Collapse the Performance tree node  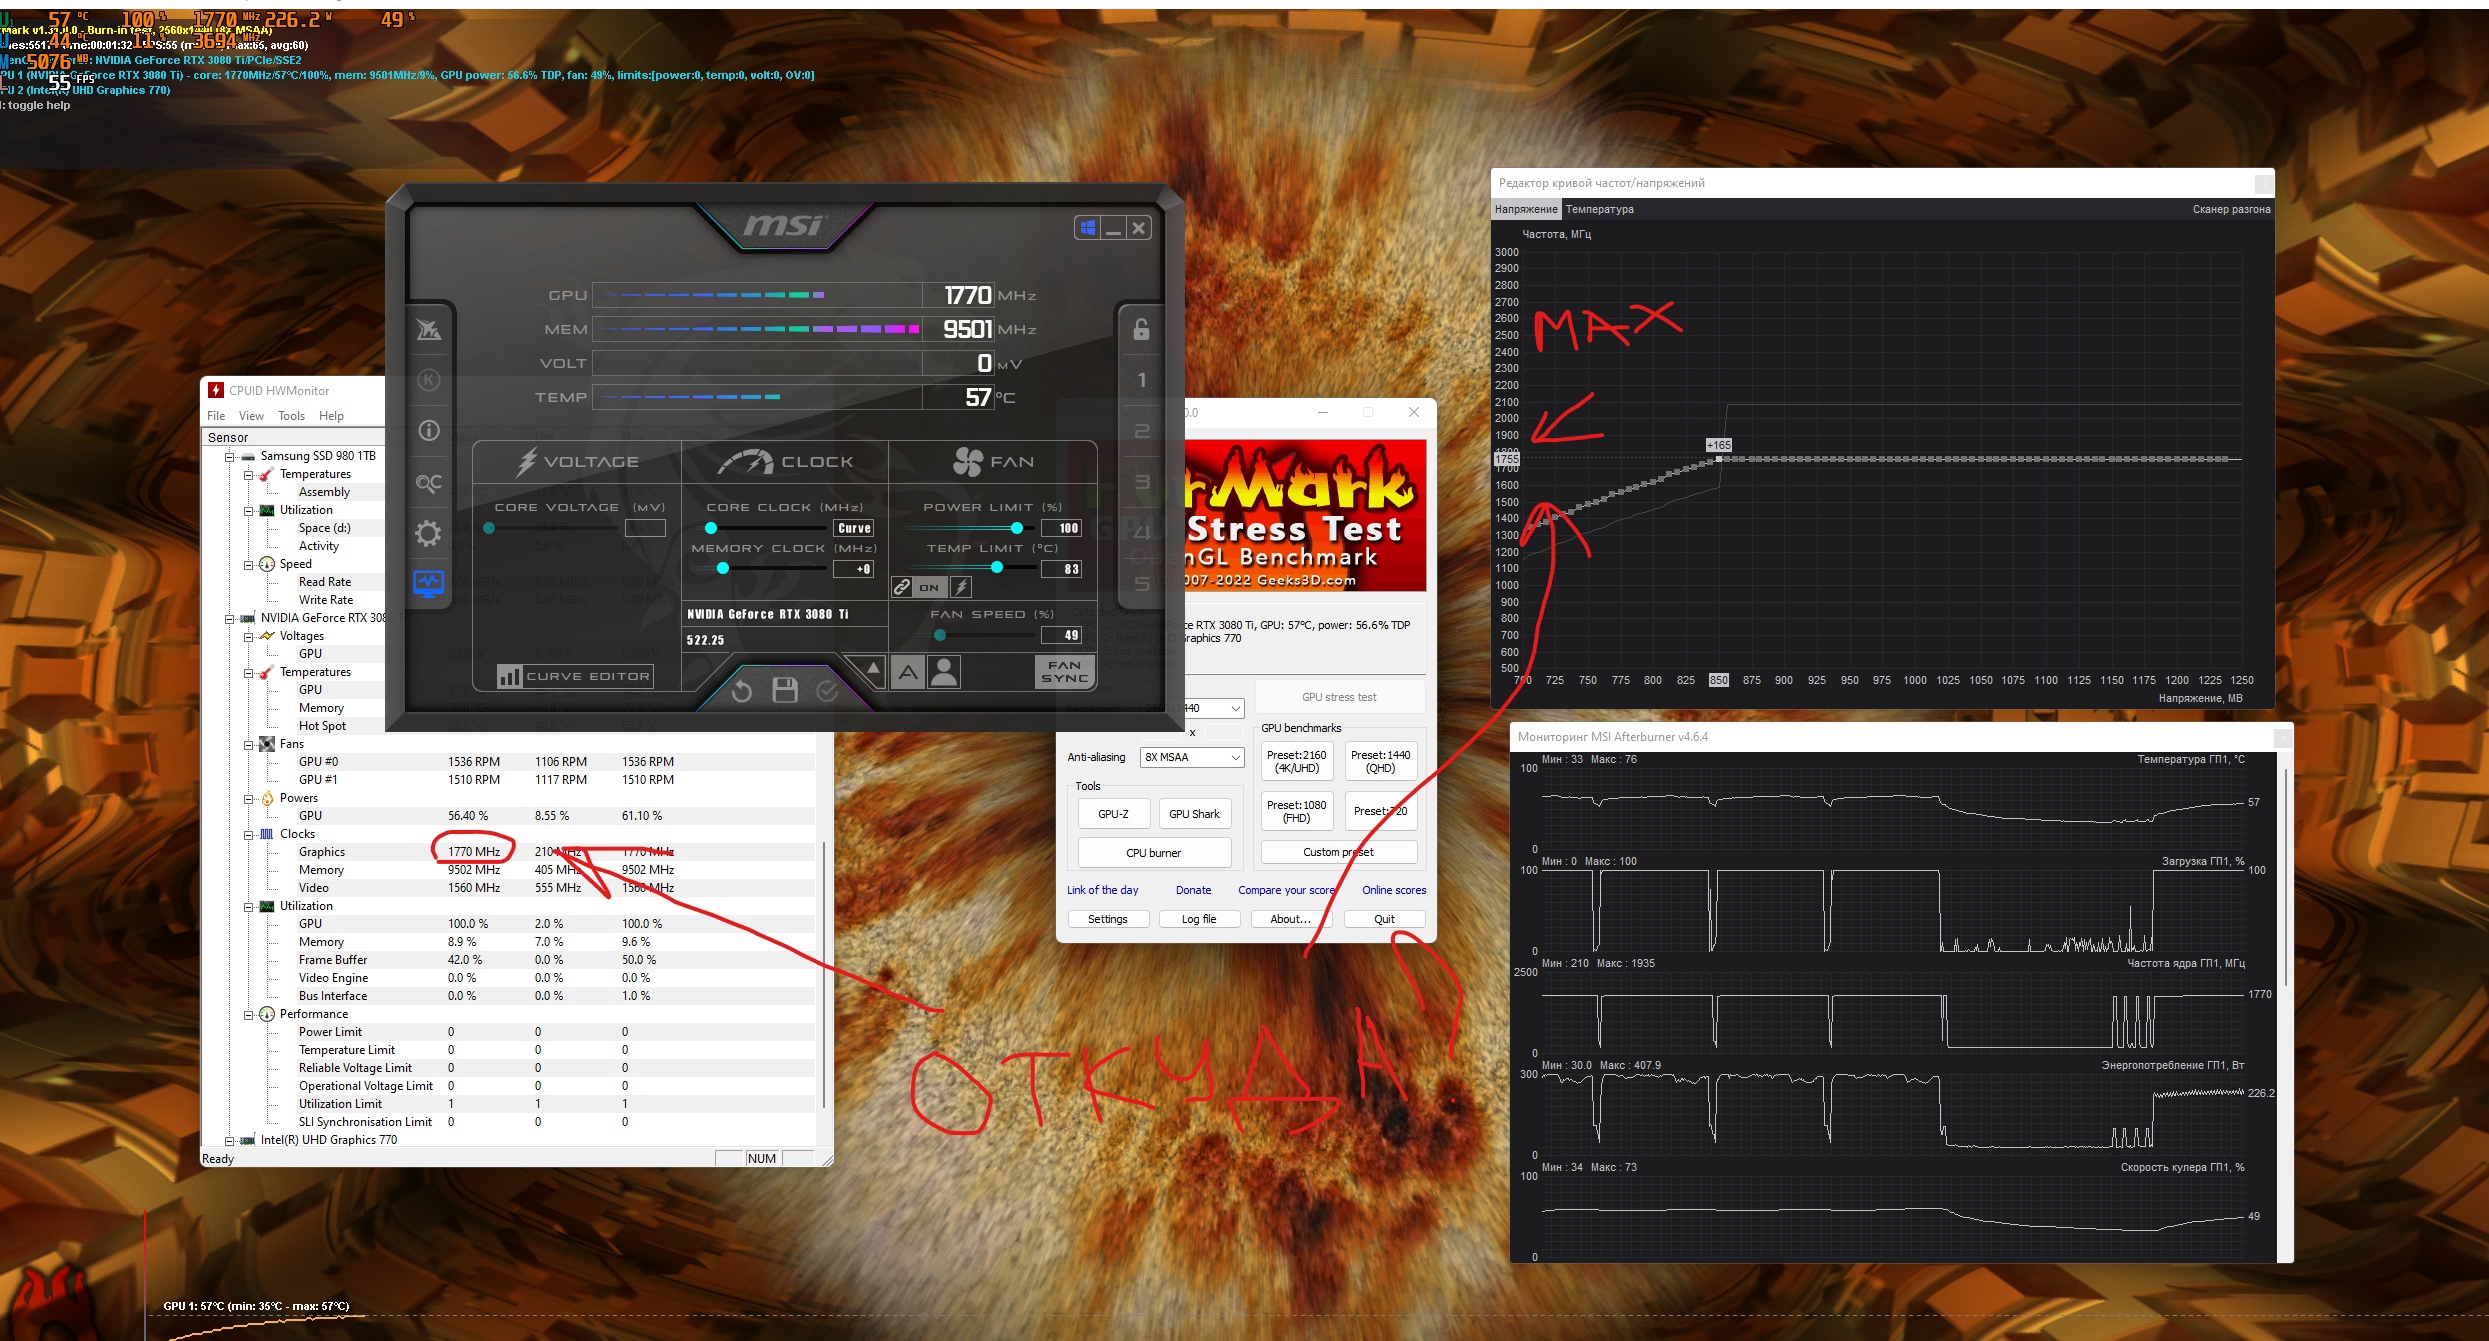[248, 1014]
